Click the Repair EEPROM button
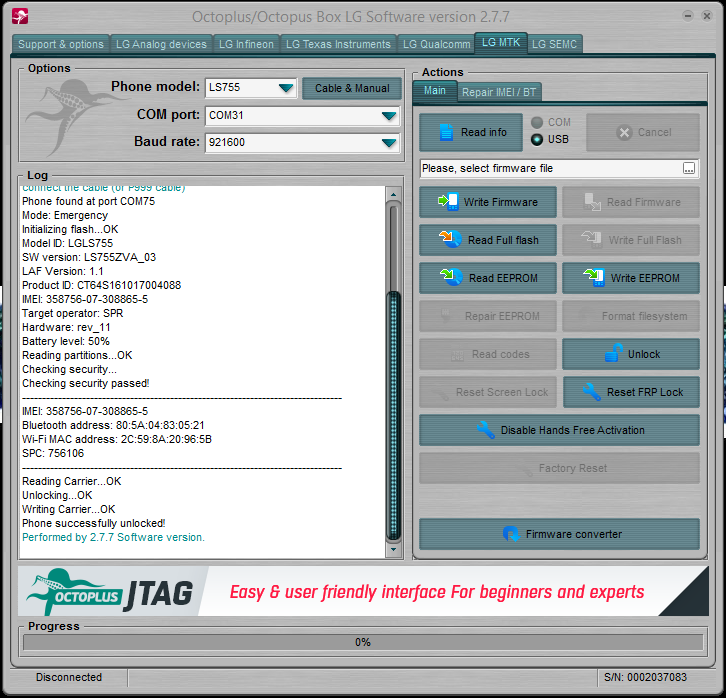 488,316
